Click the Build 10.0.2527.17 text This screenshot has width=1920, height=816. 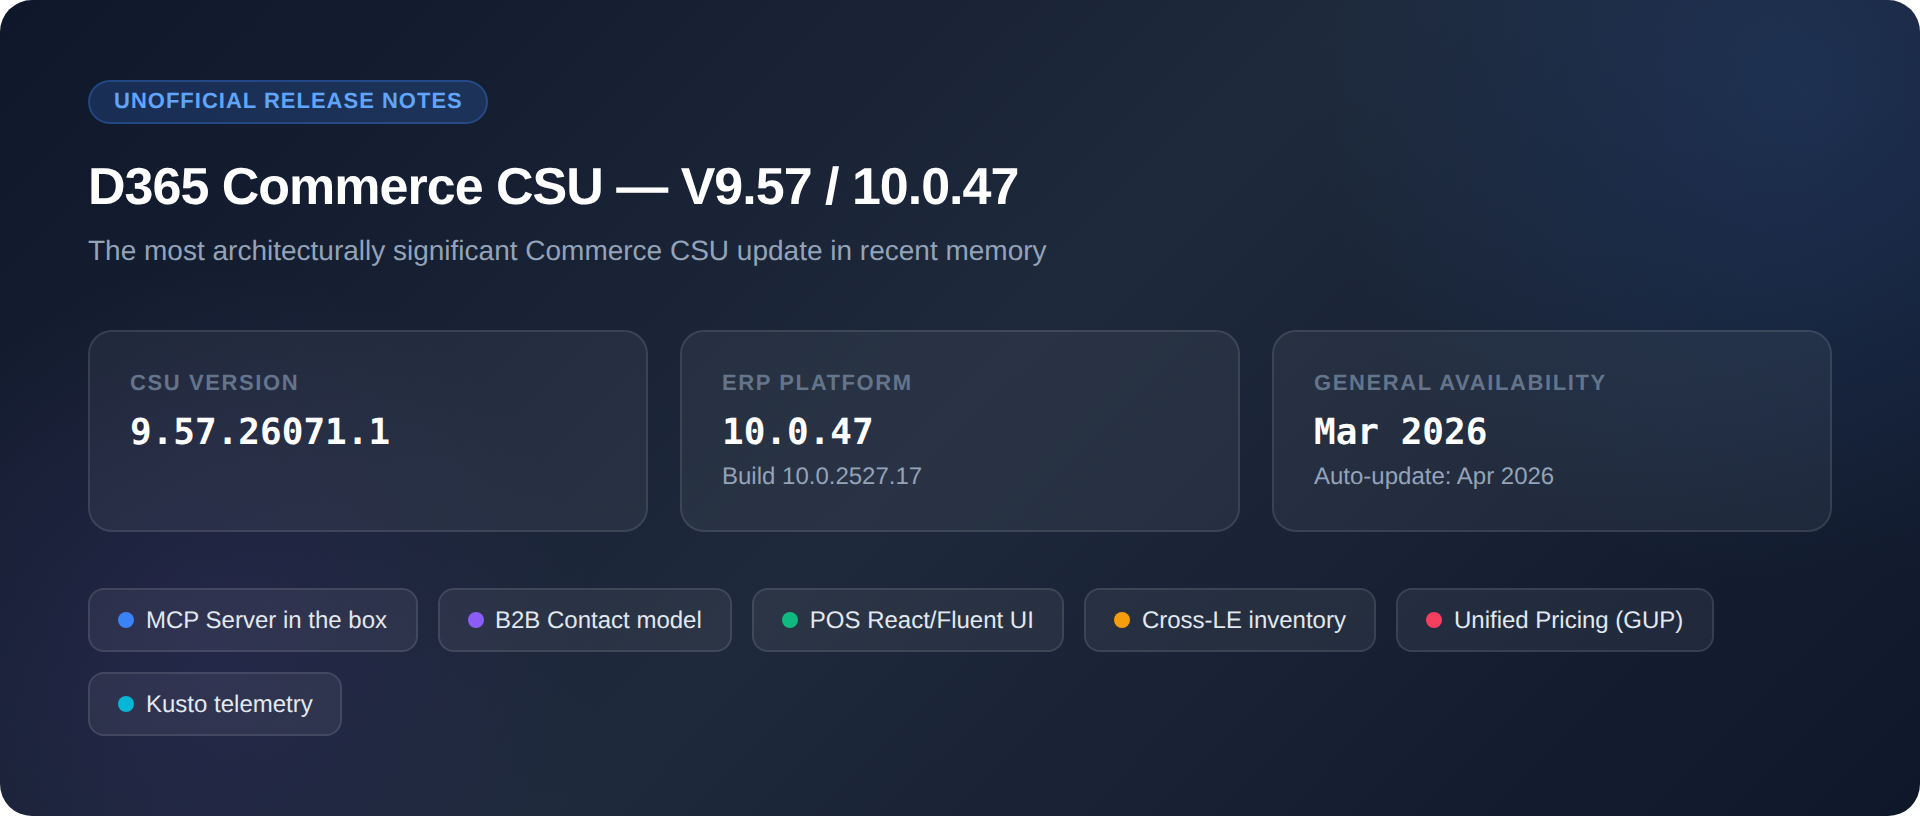(822, 476)
